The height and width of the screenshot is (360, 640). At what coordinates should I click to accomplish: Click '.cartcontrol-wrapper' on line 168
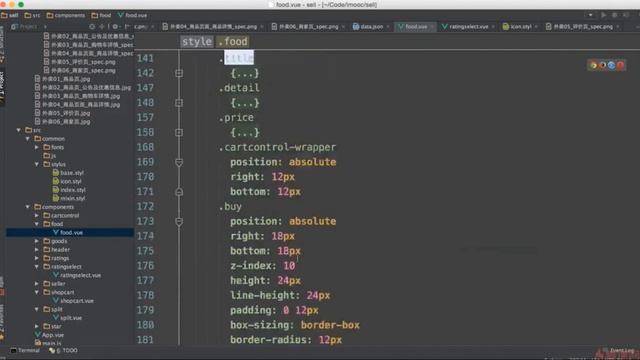[x=278, y=147]
